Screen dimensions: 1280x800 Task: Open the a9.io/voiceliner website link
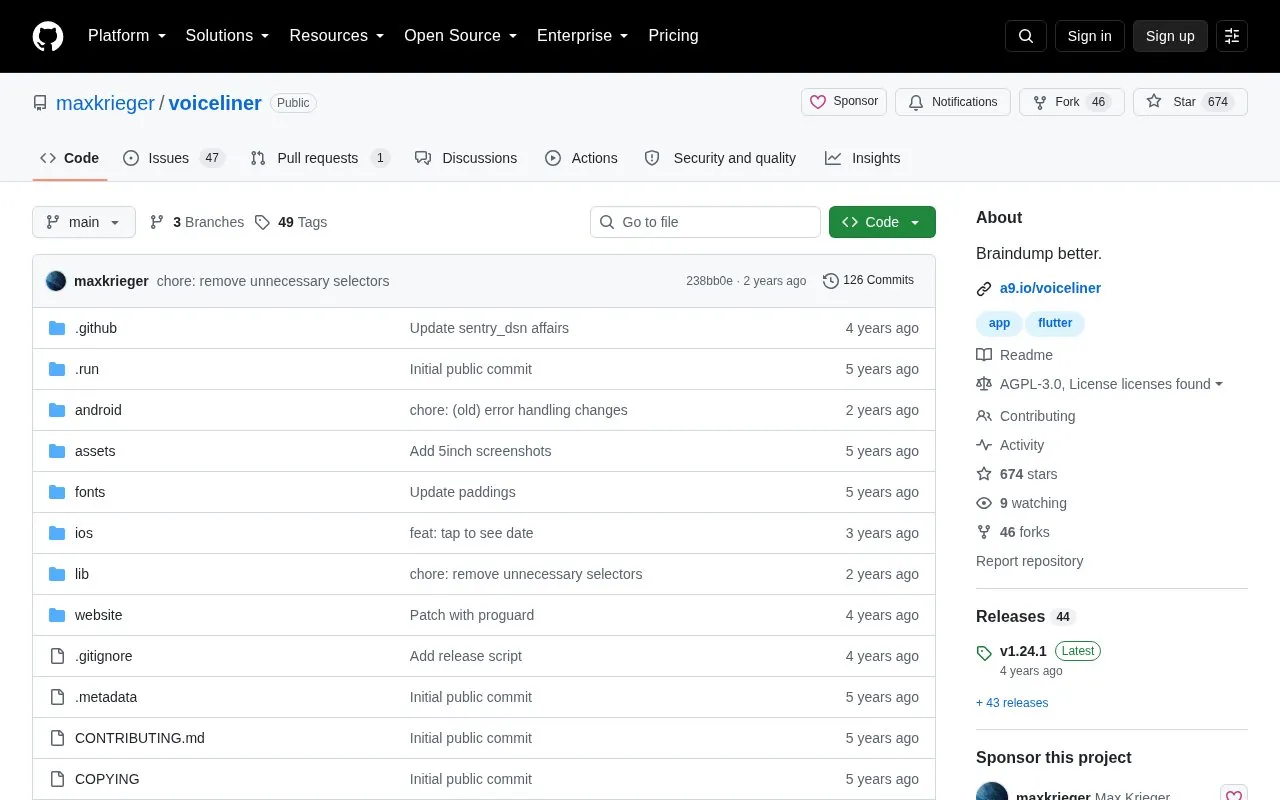click(x=1050, y=288)
